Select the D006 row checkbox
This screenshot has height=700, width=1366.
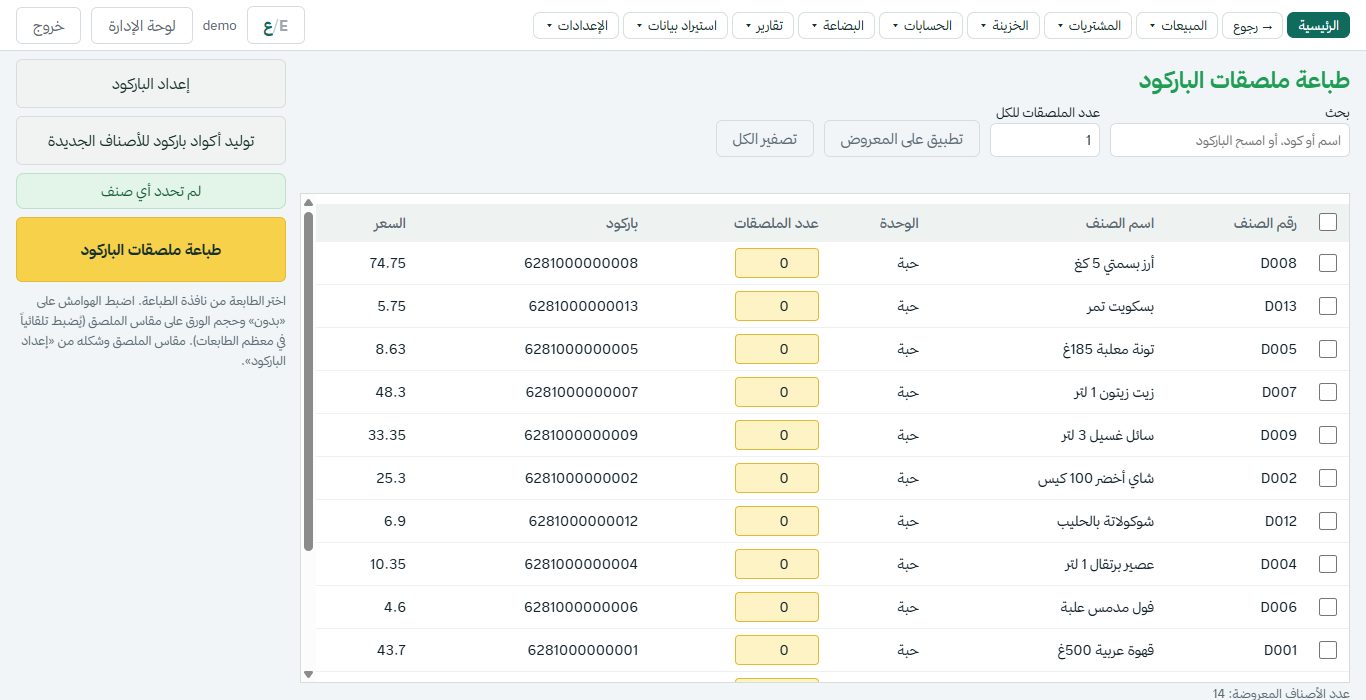pos(1328,607)
